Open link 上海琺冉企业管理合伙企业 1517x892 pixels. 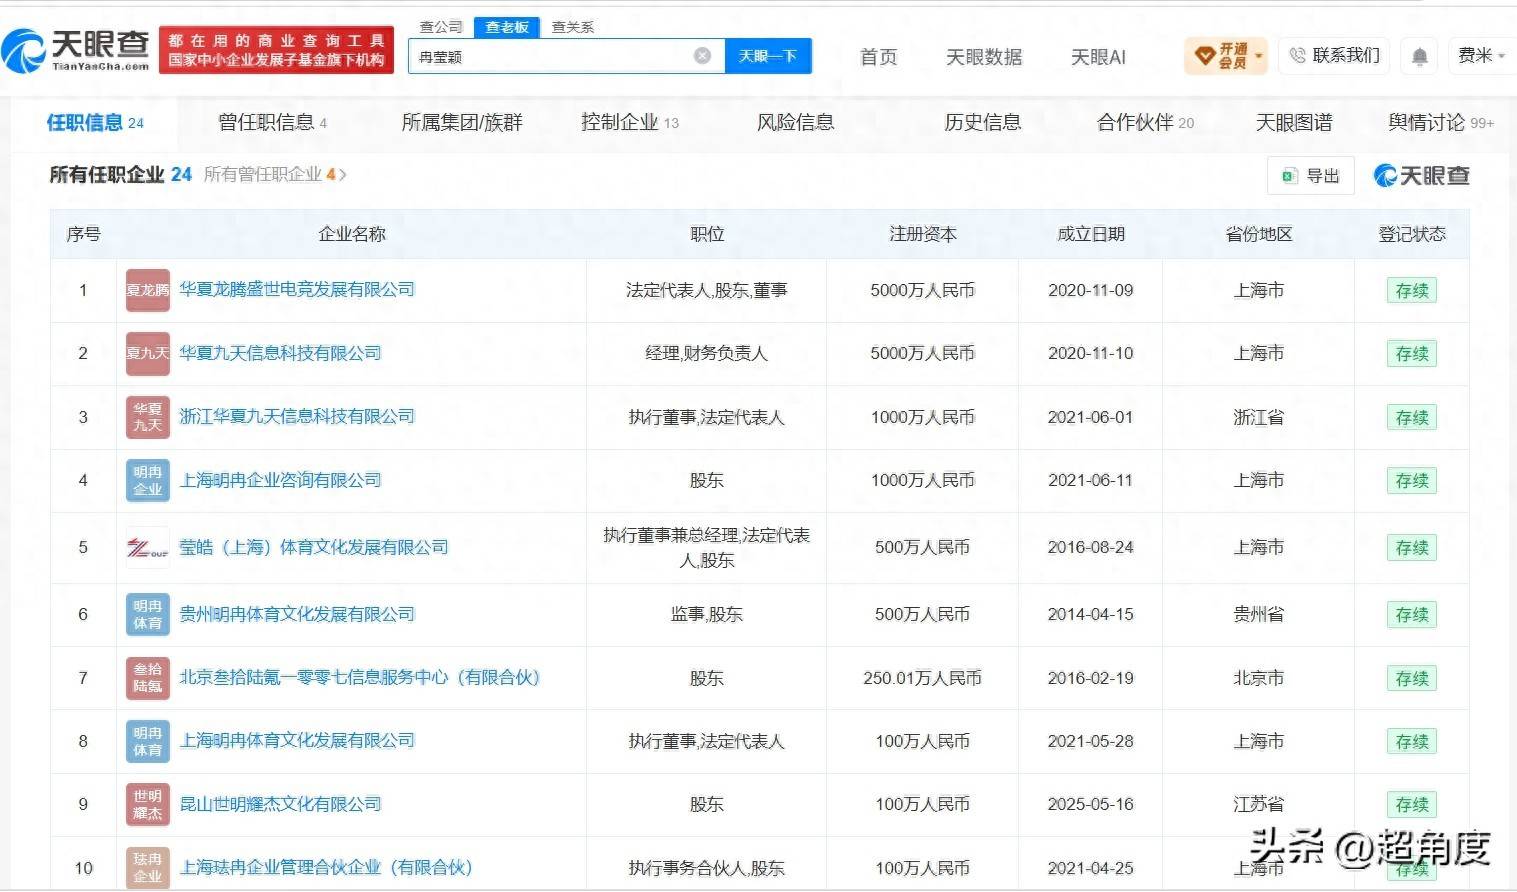326,867
